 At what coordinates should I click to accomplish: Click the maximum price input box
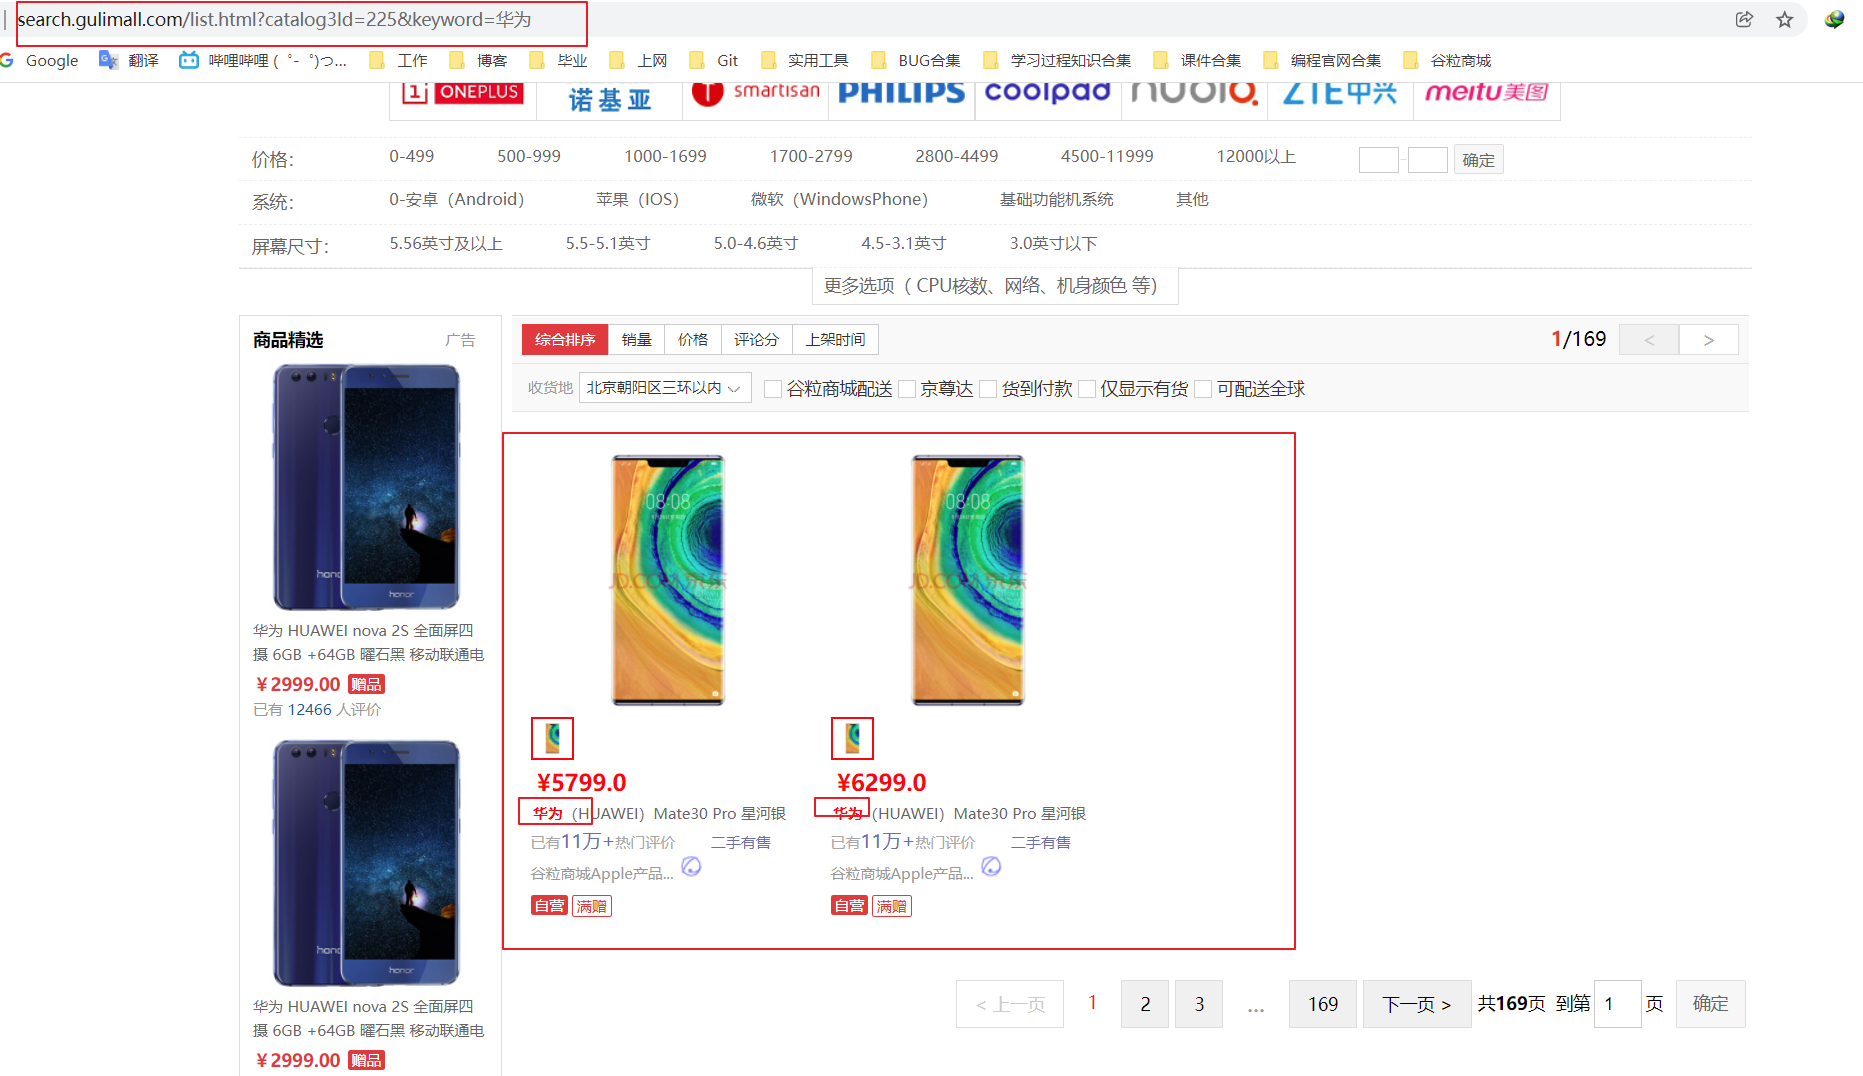1427,160
